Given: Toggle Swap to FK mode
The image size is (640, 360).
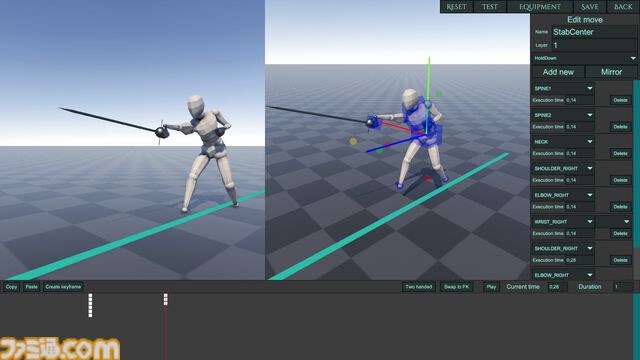Looking at the screenshot, I should tap(457, 287).
